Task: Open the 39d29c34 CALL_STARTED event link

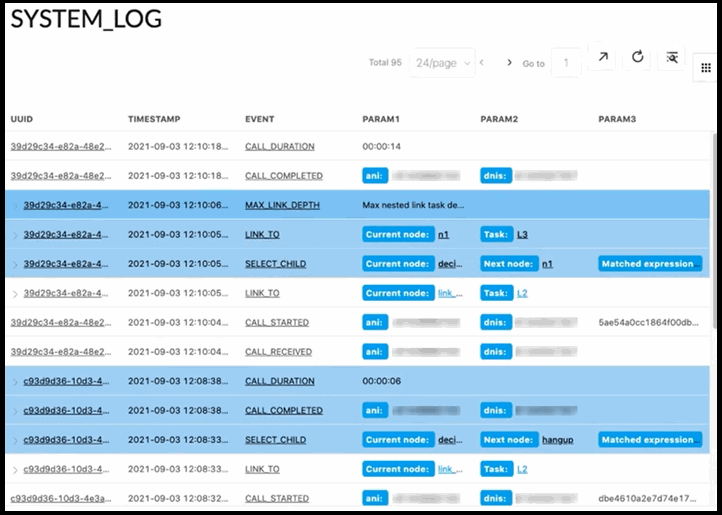Action: [277, 322]
